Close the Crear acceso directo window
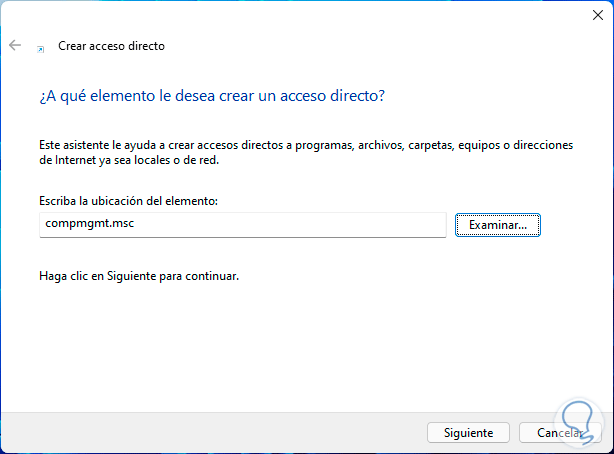The height and width of the screenshot is (454, 614). [x=590, y=14]
